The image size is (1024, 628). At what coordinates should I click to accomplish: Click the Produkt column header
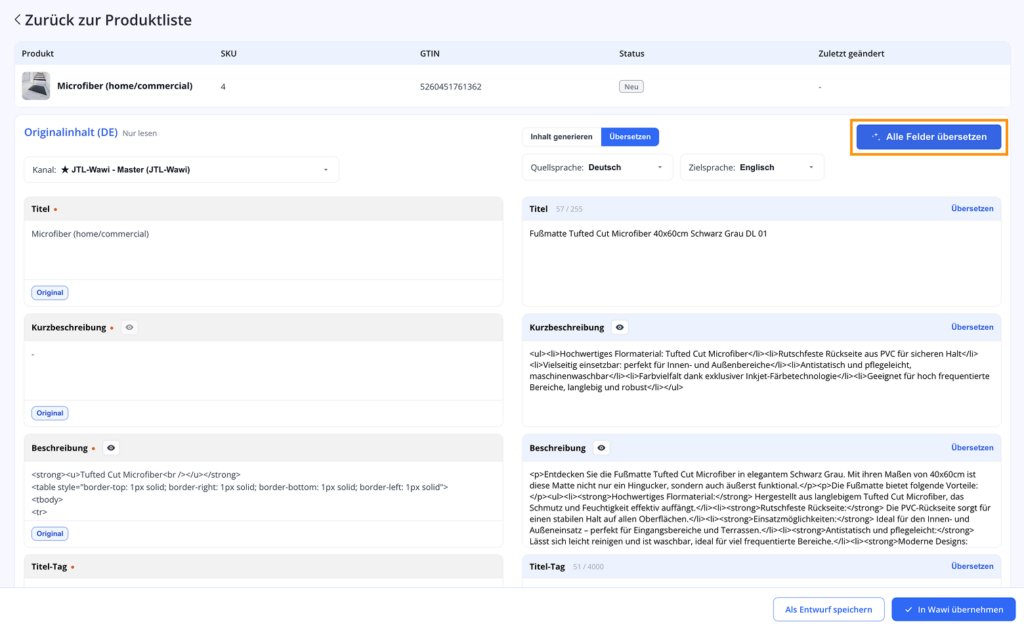coord(37,54)
